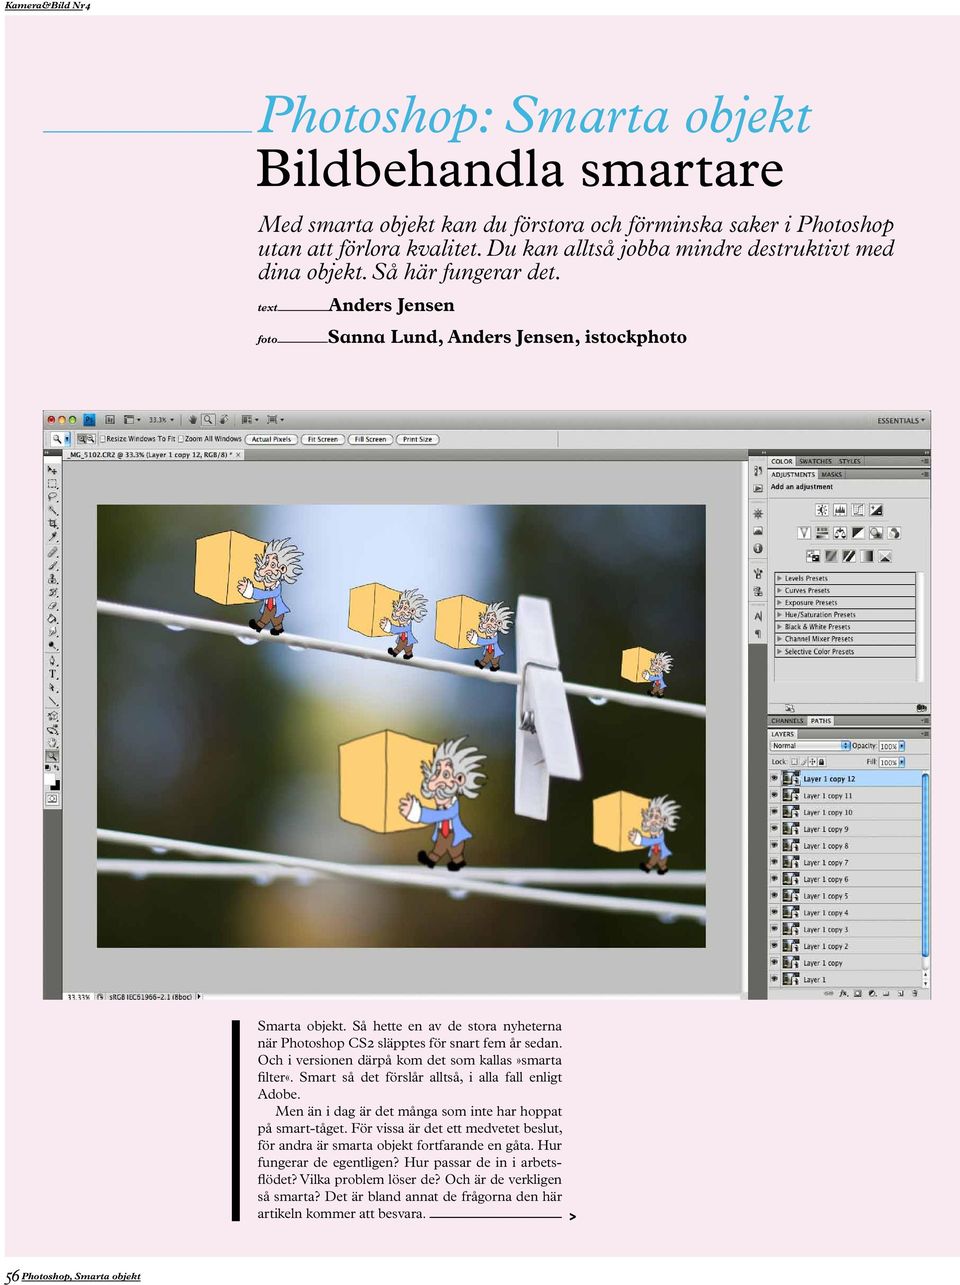Switch to the PATHS tab

coord(821,721)
